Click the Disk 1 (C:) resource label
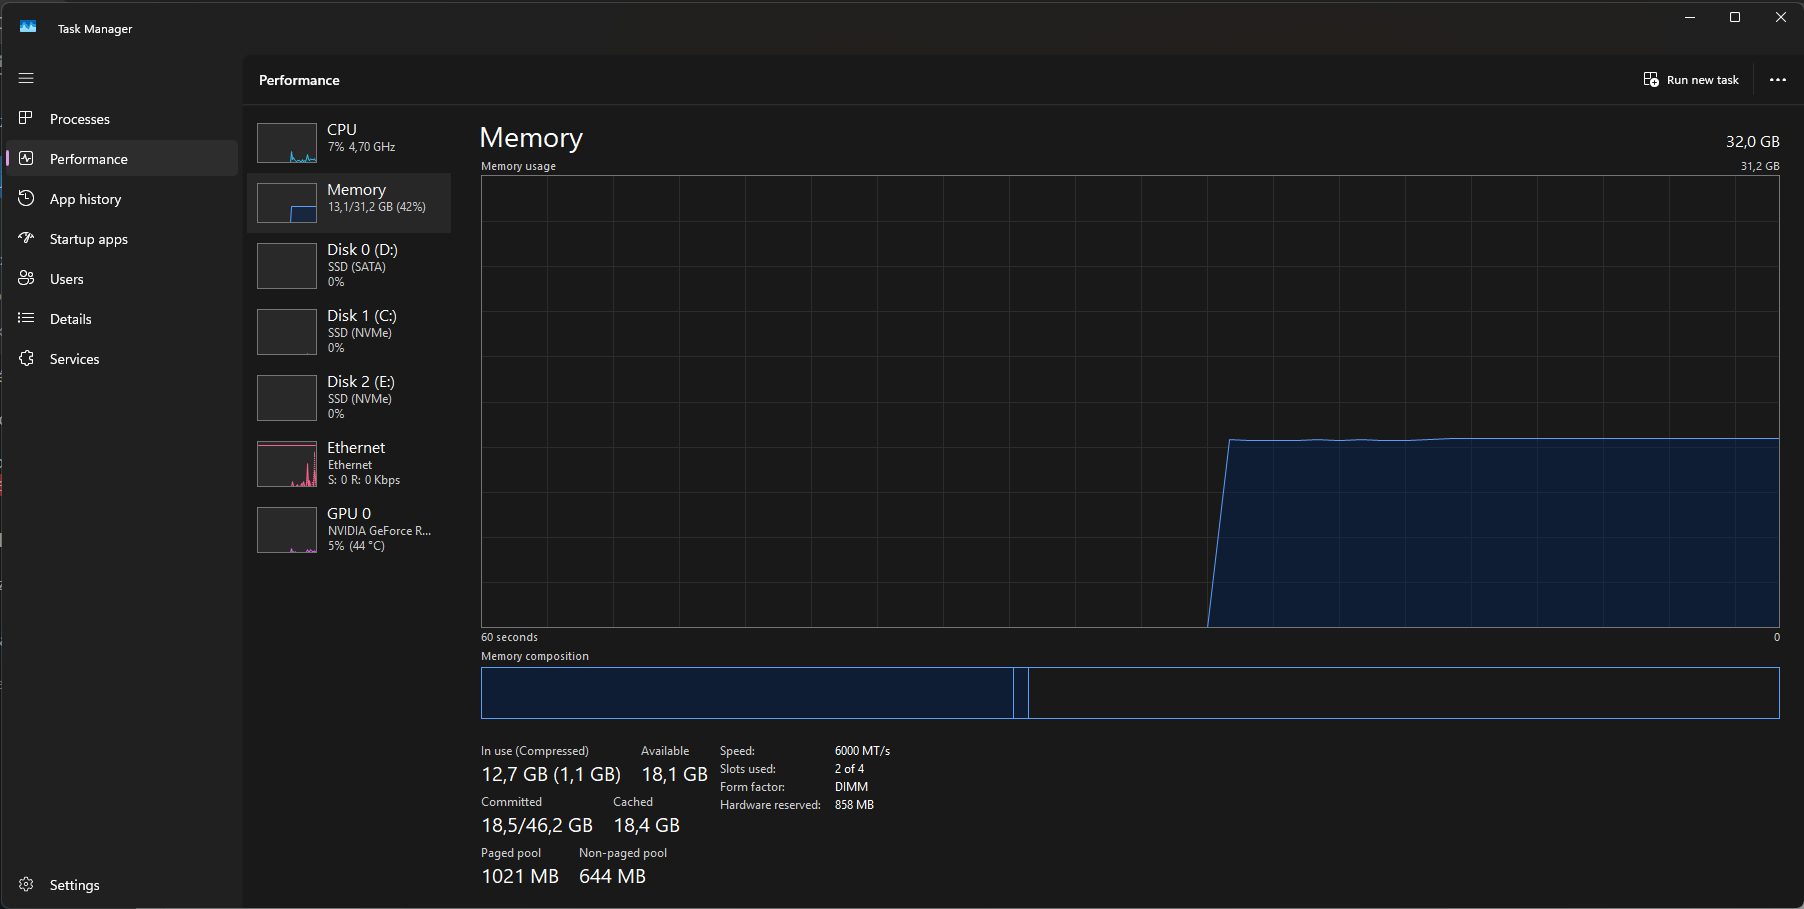 (x=362, y=316)
